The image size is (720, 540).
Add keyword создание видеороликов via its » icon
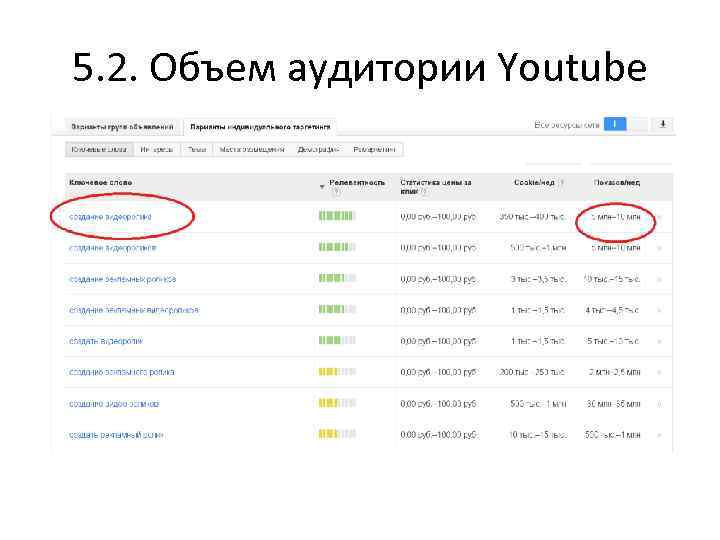coord(659,248)
